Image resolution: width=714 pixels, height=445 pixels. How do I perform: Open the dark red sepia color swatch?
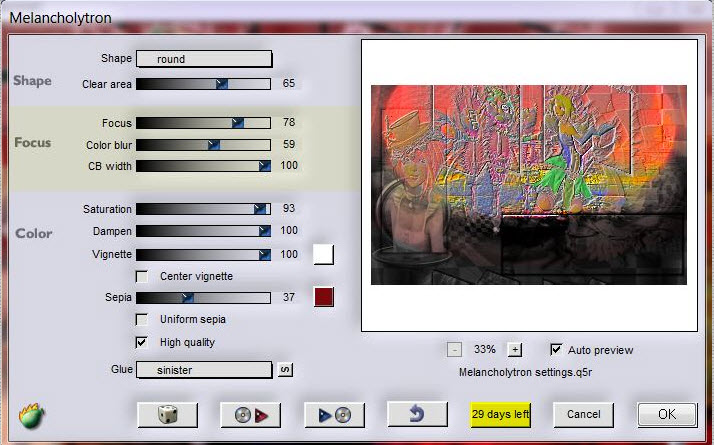tap(324, 297)
